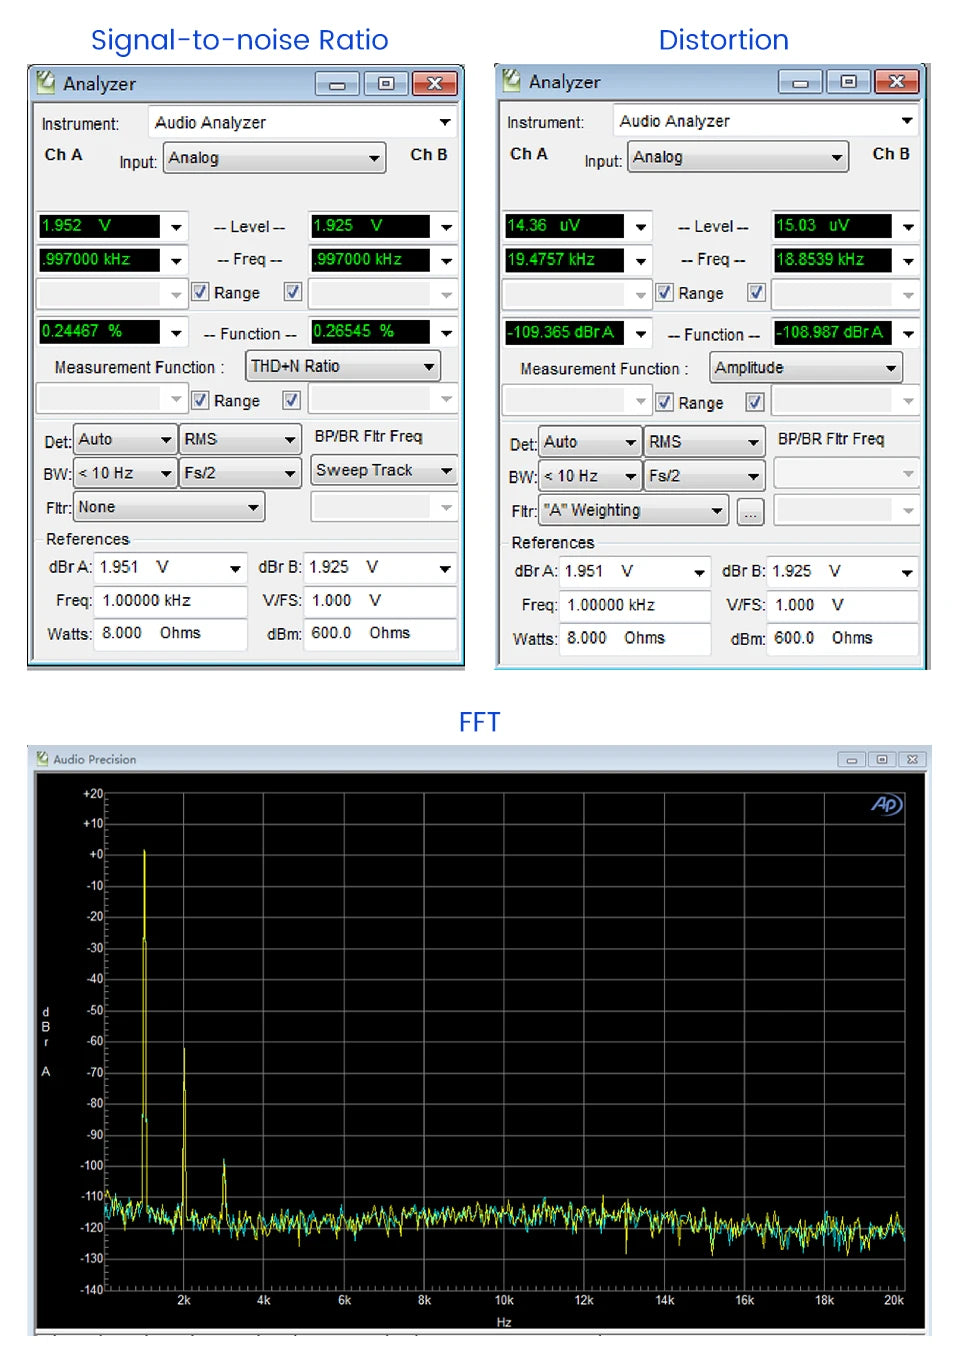This screenshot has height=1353, width=960.
Task: Minimize the Distortion Analyzer window
Action: (x=800, y=82)
